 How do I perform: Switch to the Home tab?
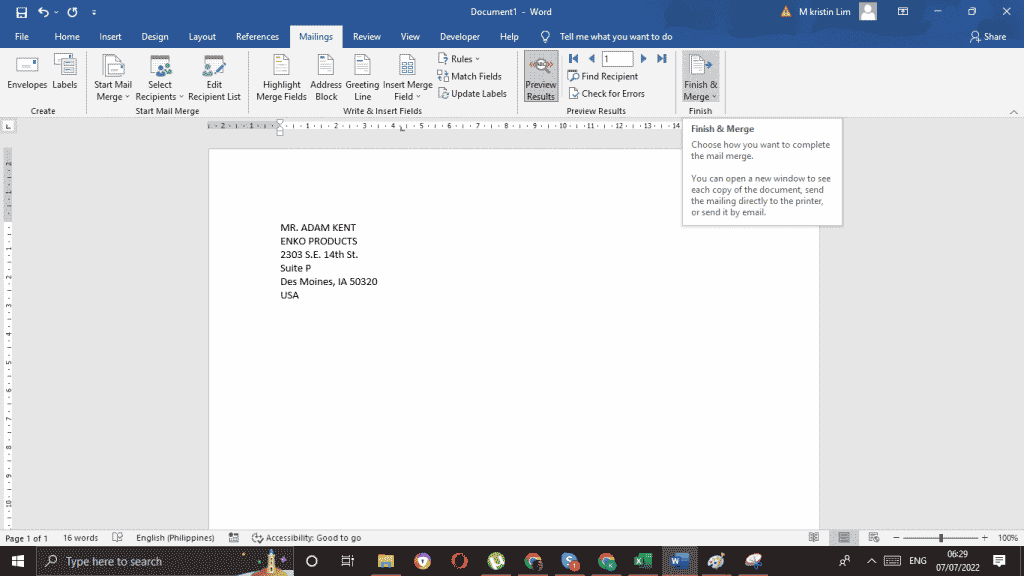(67, 37)
